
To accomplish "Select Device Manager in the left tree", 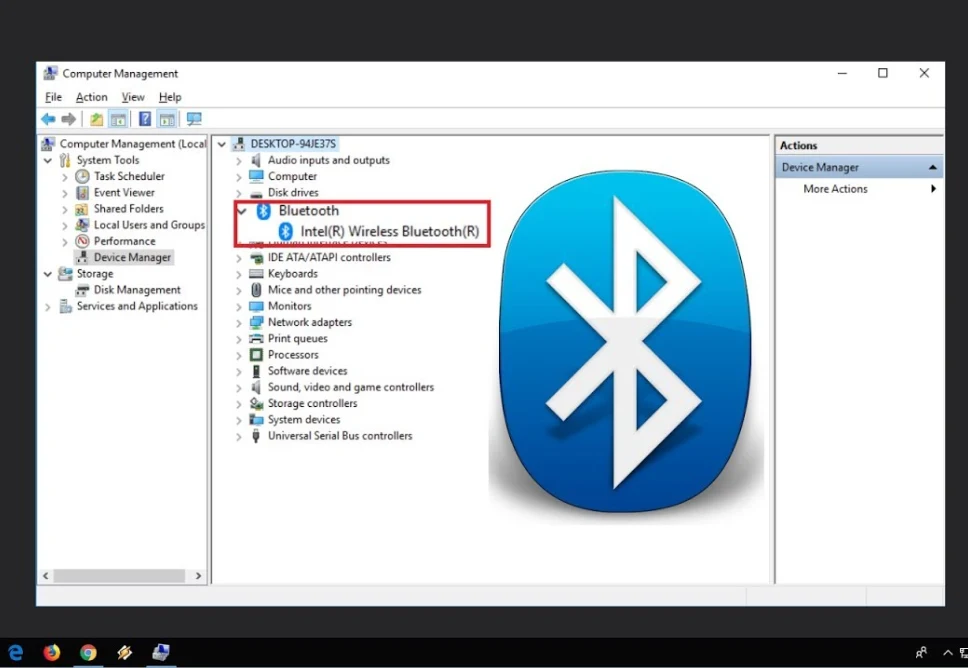I will (x=131, y=257).
